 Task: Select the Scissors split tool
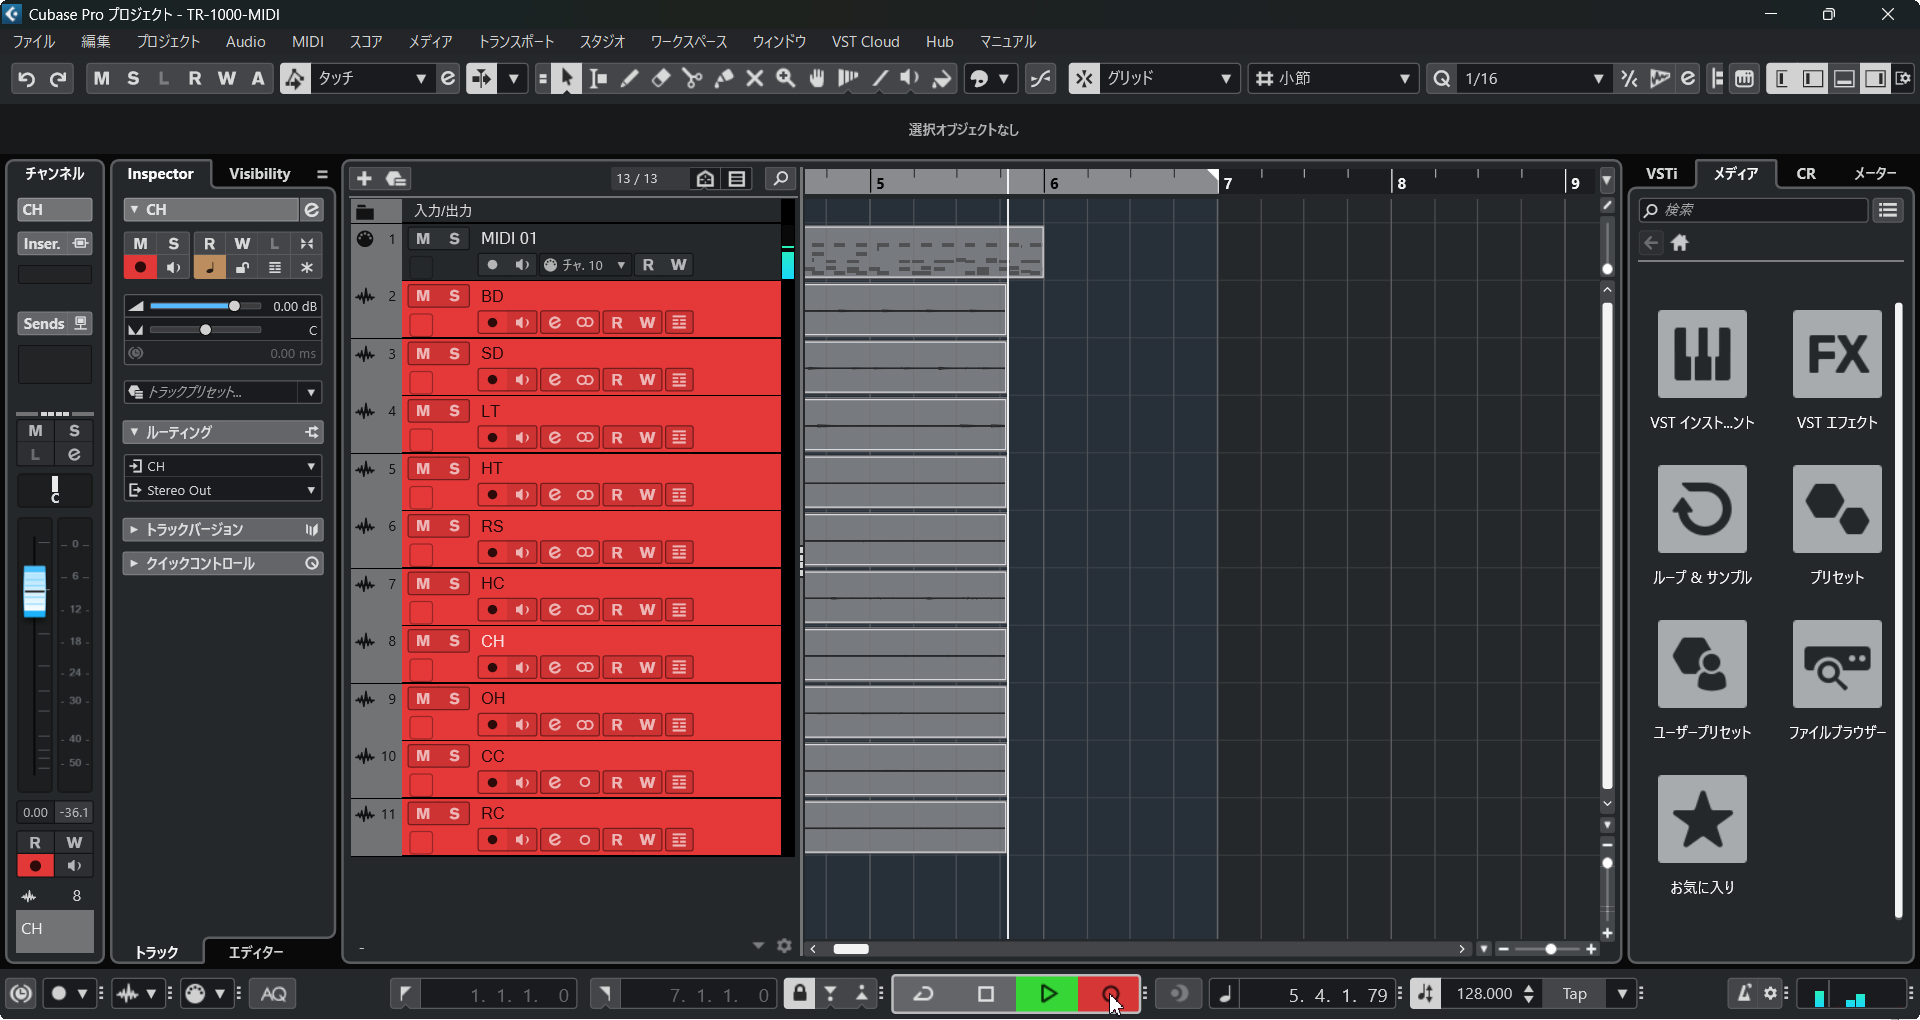pos(692,79)
